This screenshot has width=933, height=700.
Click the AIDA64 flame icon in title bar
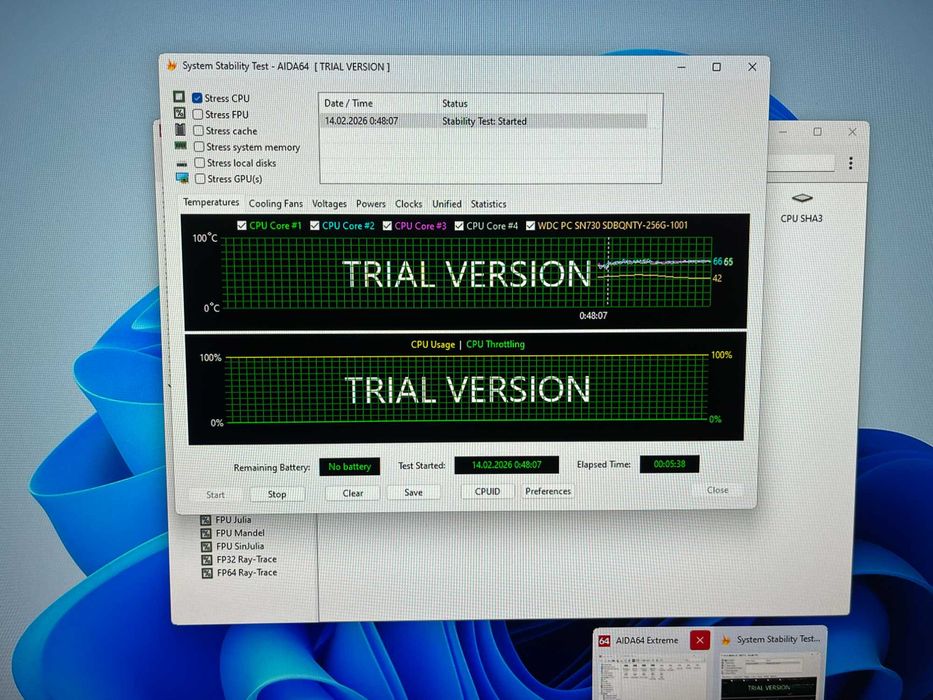pos(171,65)
